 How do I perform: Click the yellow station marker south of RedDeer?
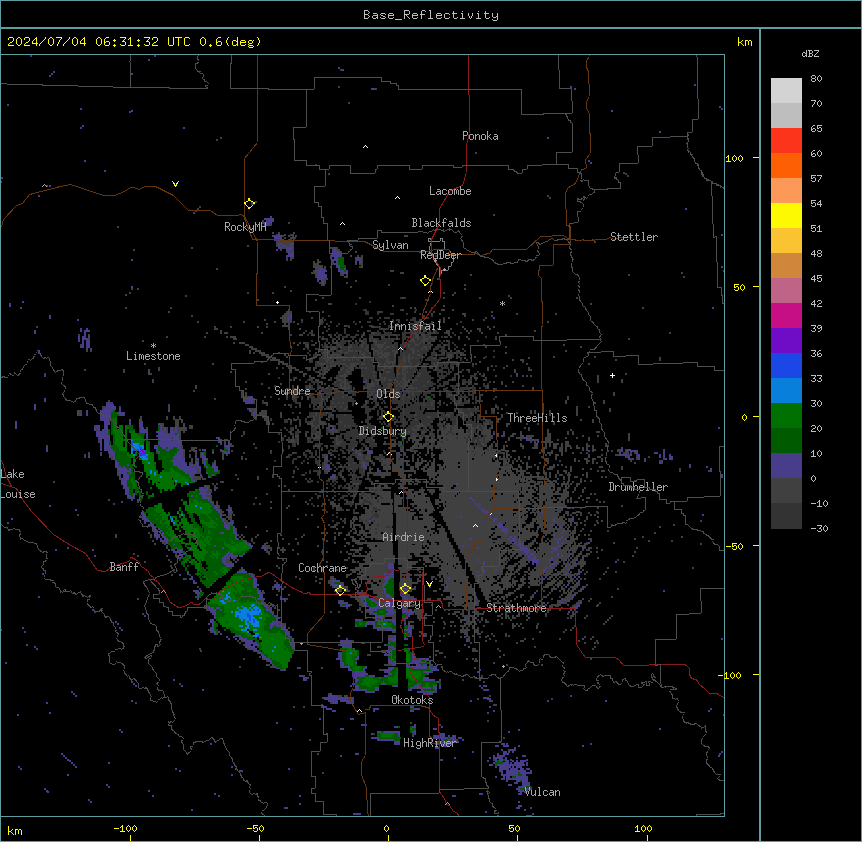(x=426, y=281)
